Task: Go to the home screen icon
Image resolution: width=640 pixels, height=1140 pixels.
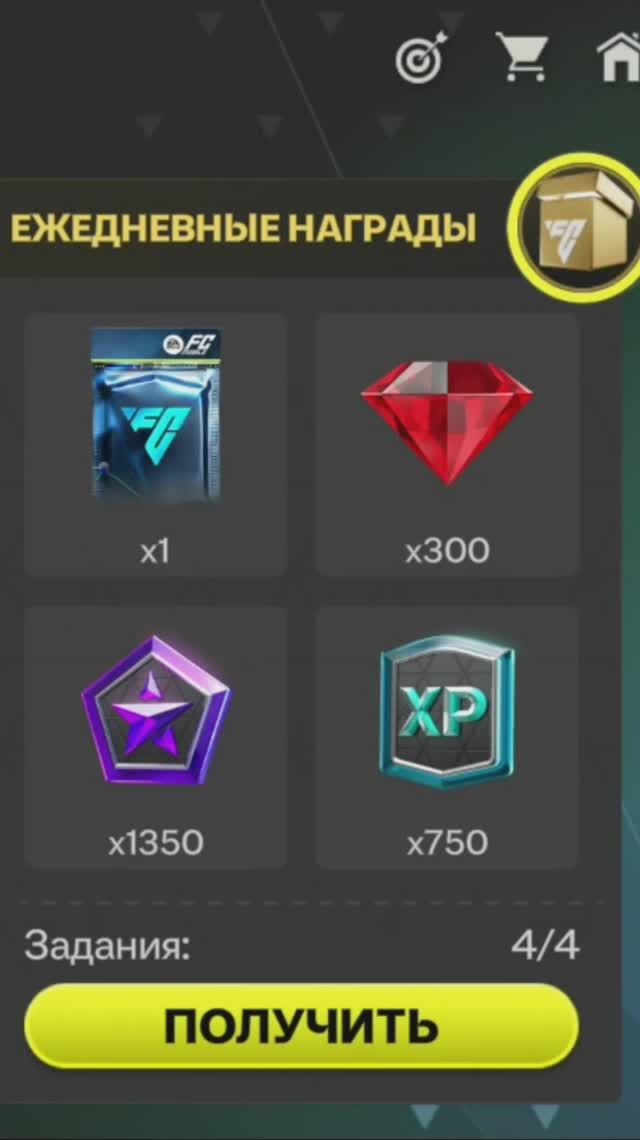Action: coord(620,57)
